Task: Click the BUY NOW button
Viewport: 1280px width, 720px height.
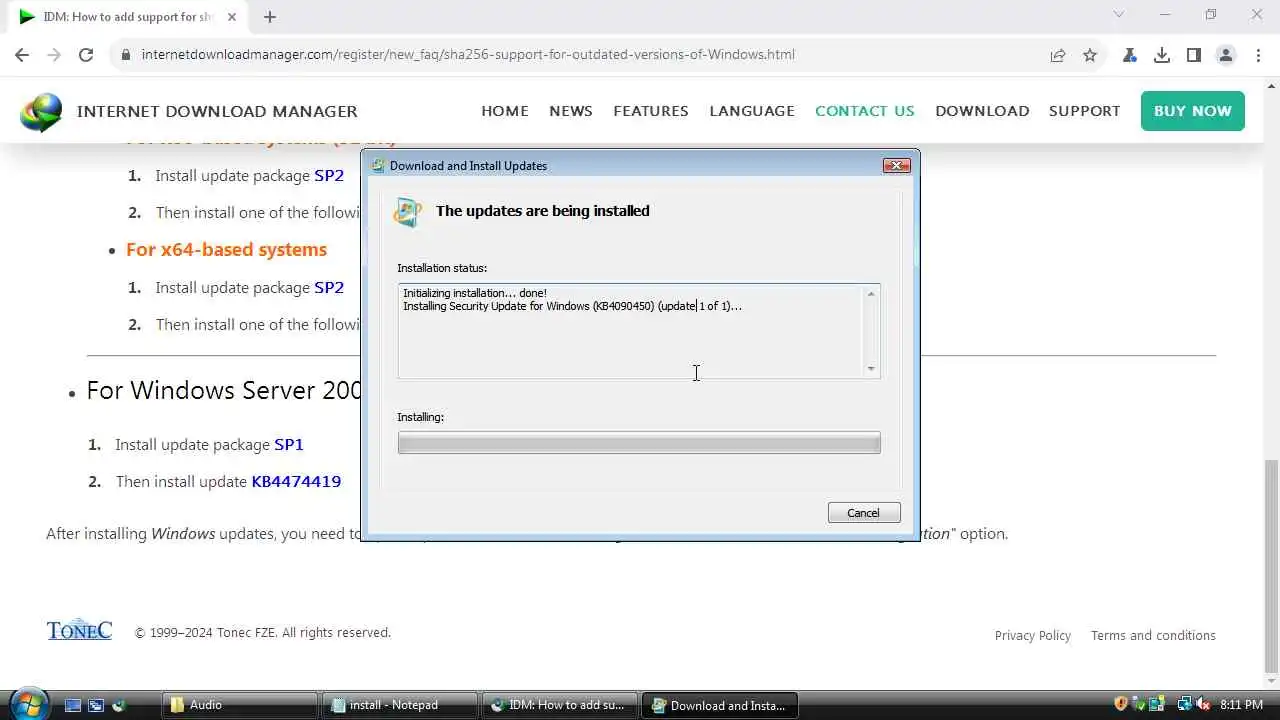Action: point(1193,111)
